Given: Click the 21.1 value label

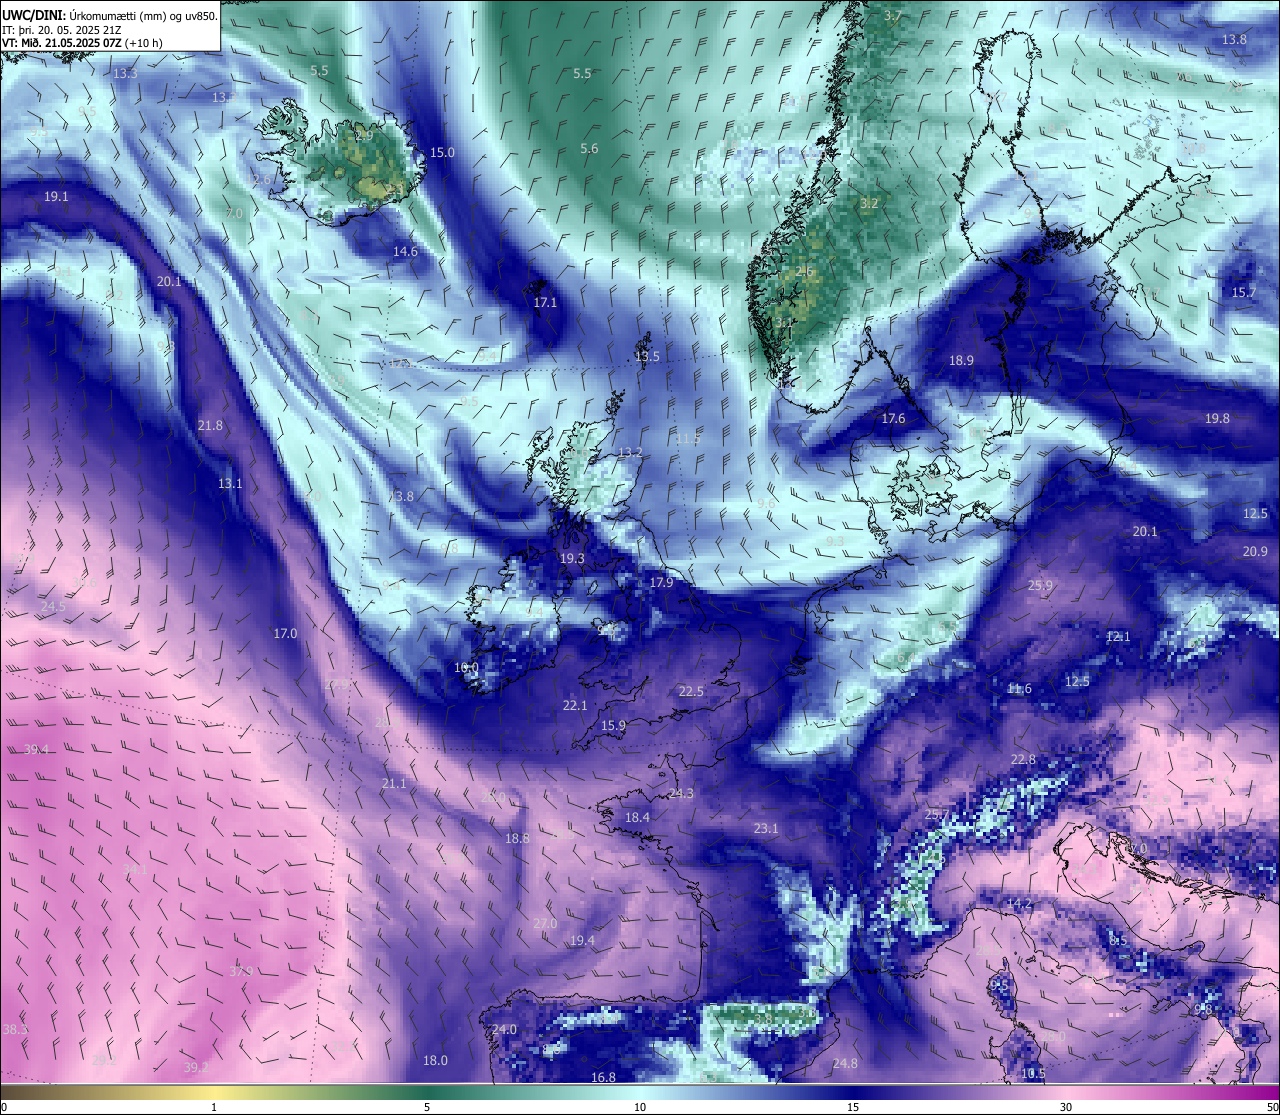Looking at the screenshot, I should (x=394, y=784).
